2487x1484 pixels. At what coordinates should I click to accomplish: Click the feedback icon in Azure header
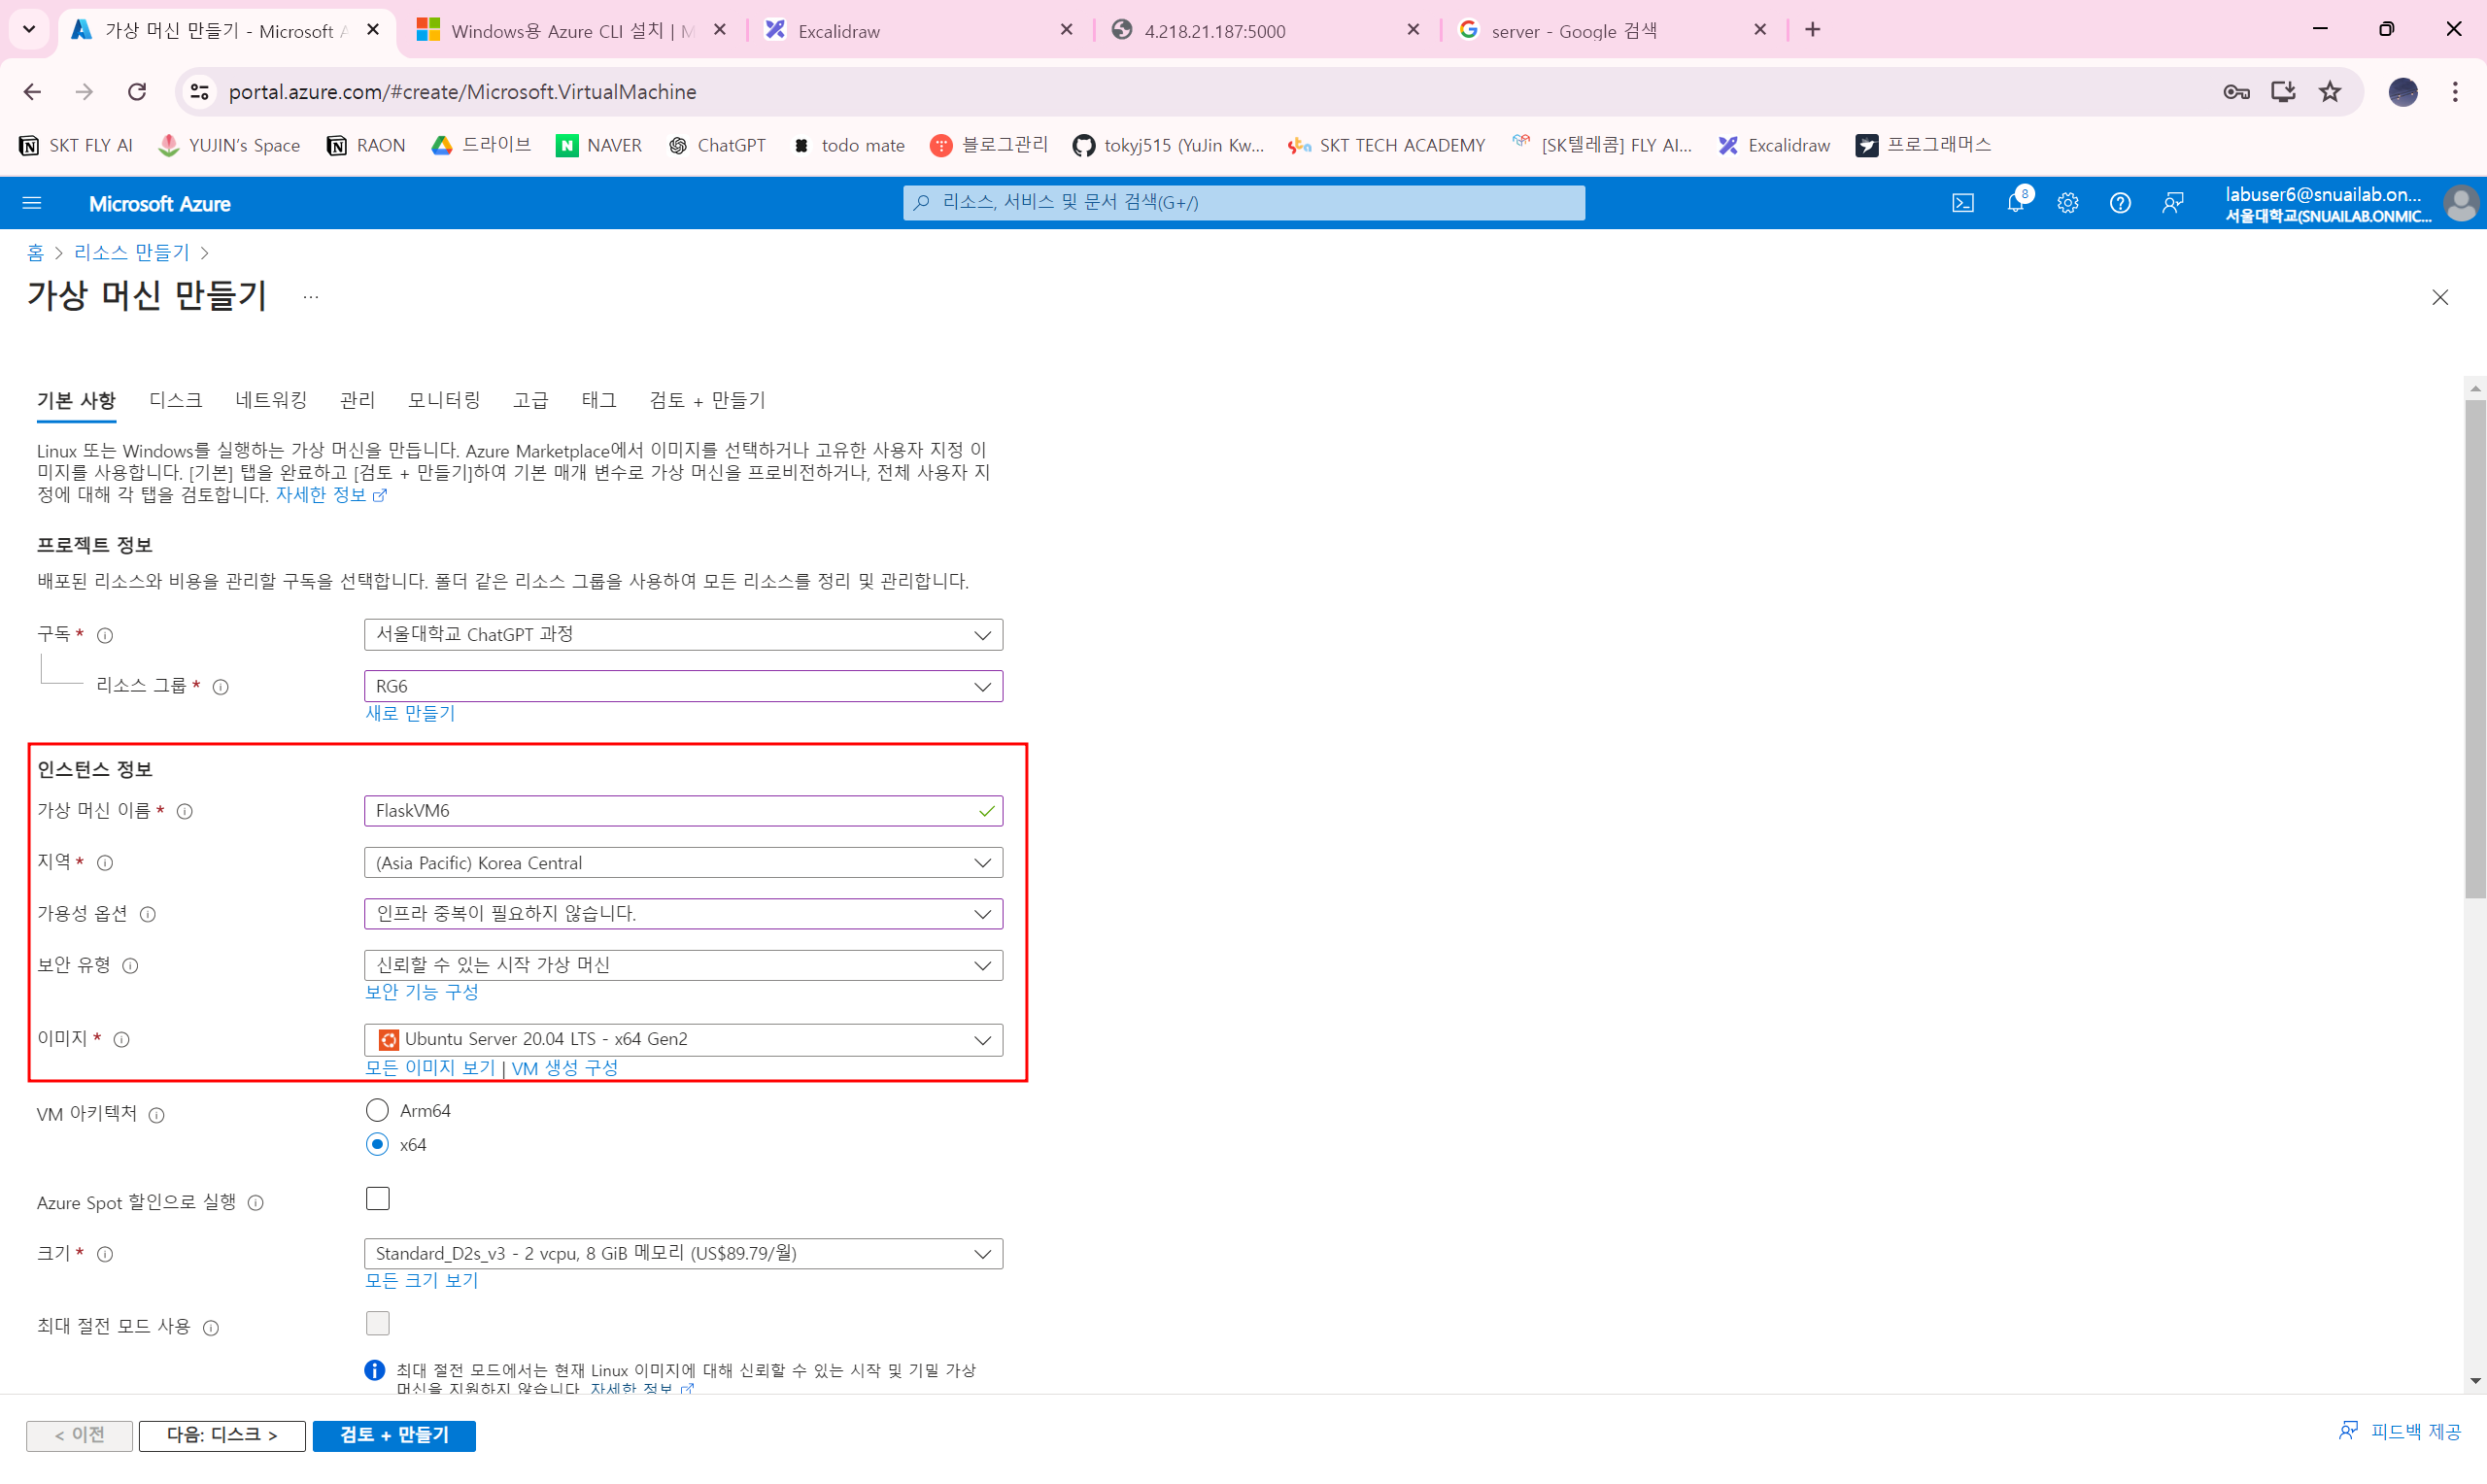coord(2172,203)
